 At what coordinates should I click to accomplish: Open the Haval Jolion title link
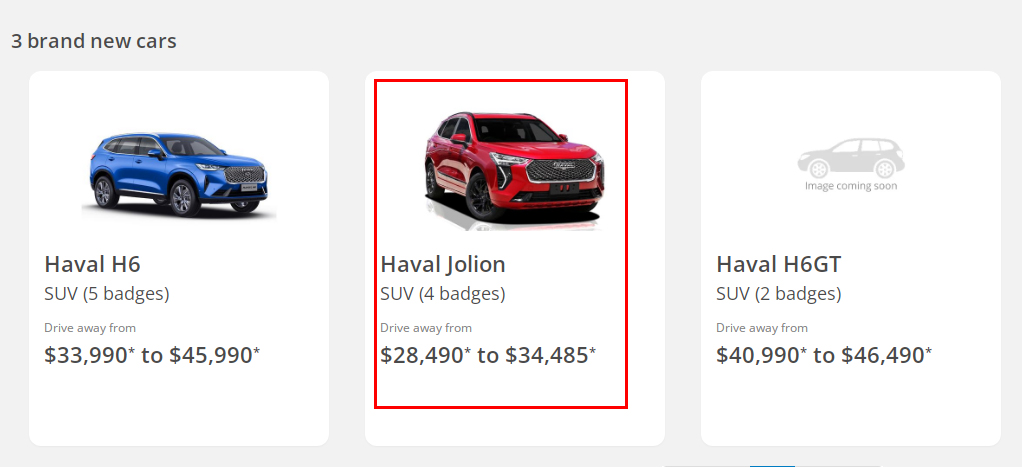(x=443, y=264)
